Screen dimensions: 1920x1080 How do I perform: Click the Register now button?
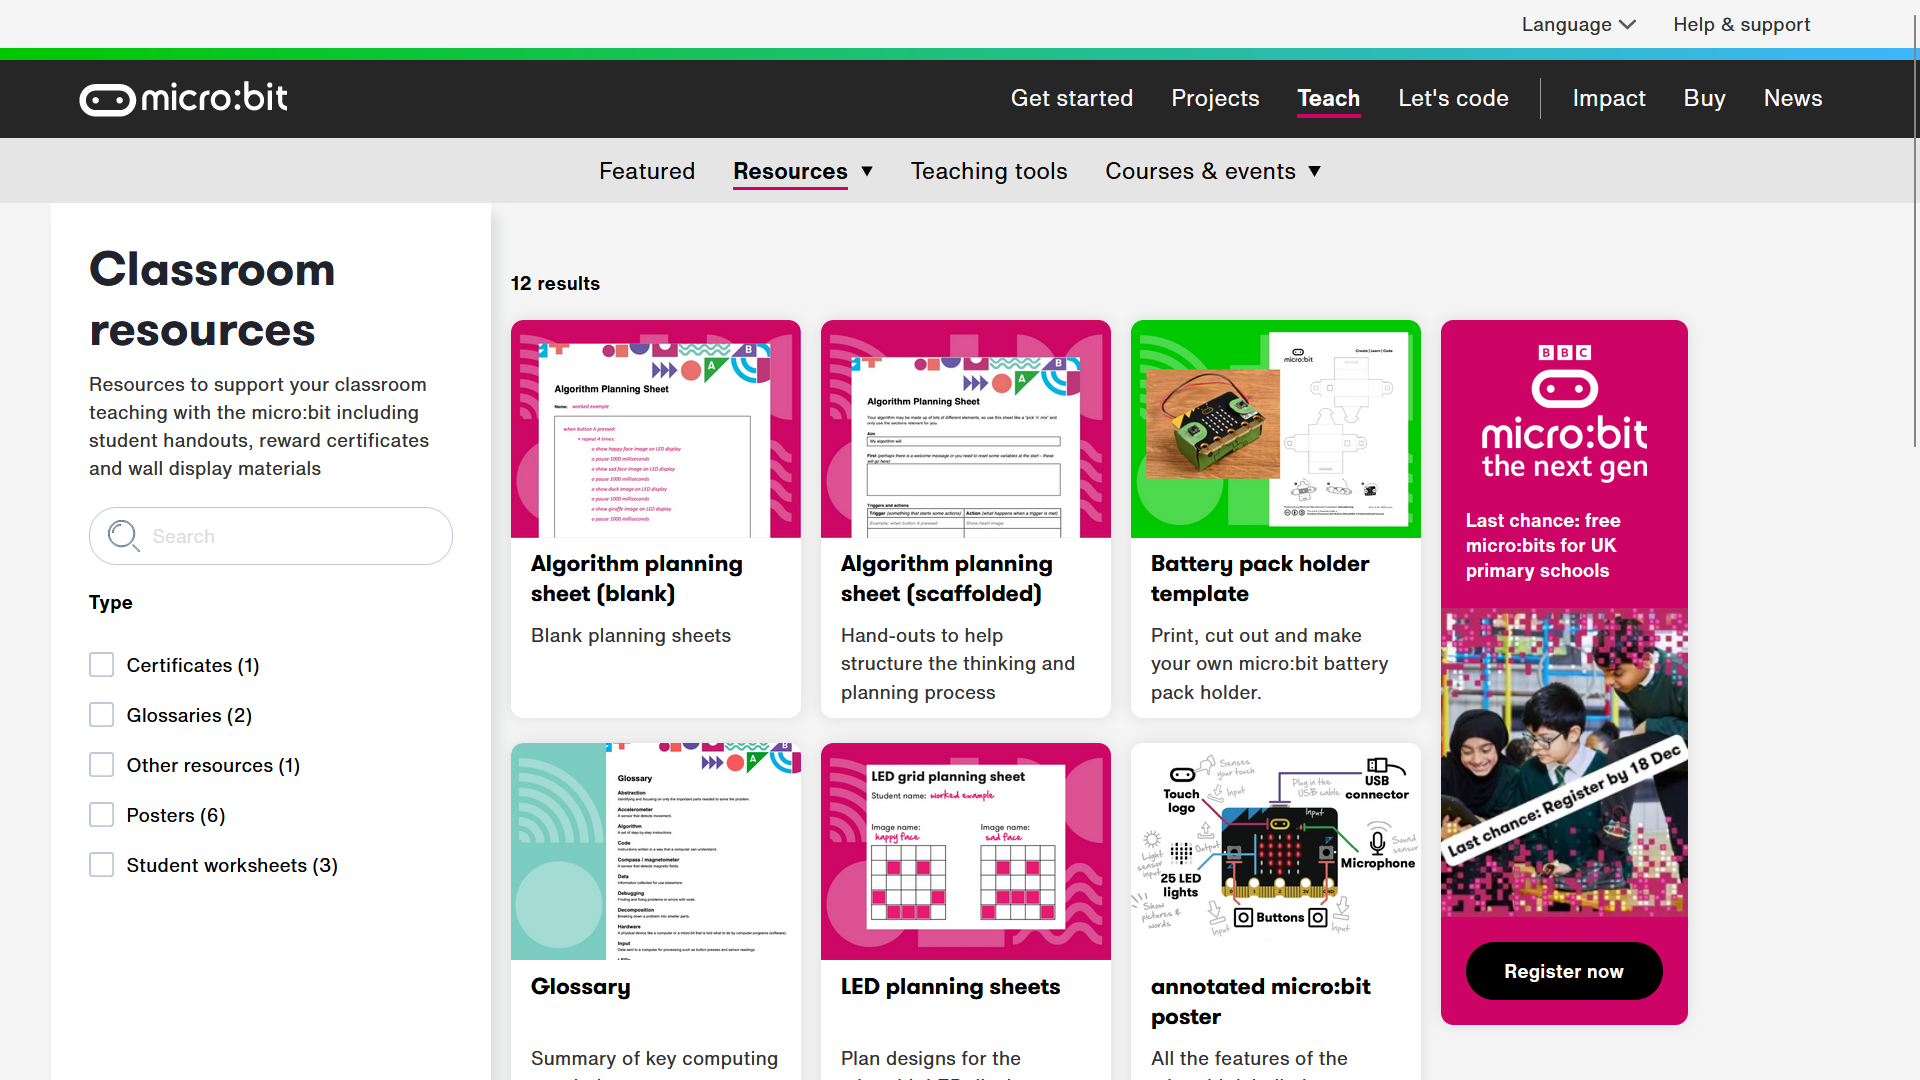click(1563, 970)
